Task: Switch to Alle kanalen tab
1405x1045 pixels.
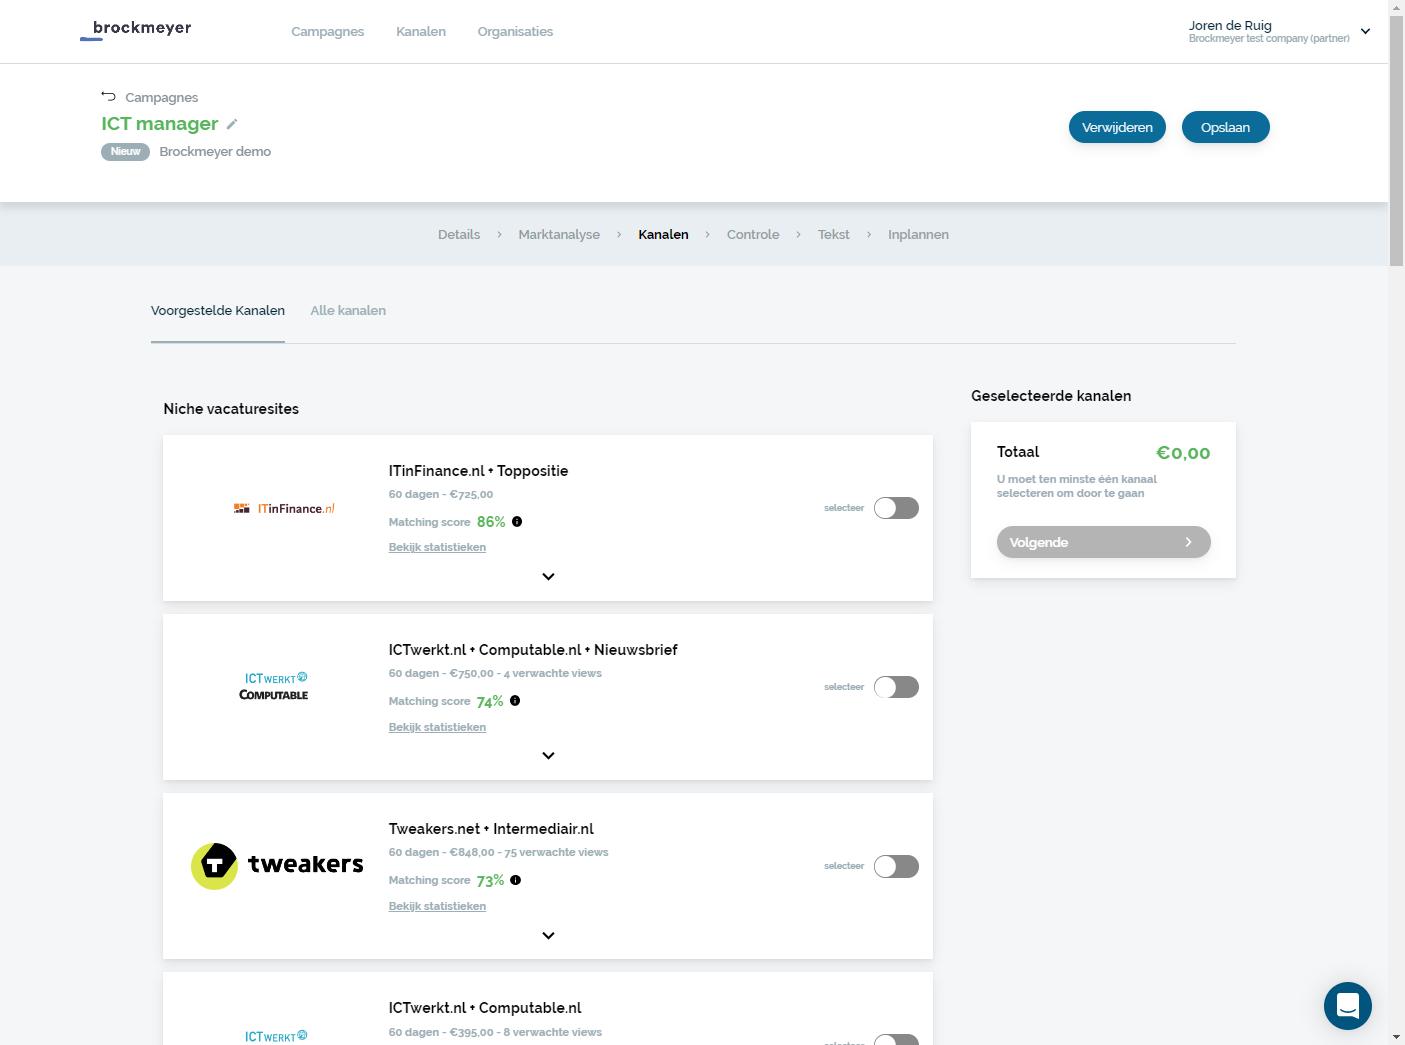Action: point(348,311)
